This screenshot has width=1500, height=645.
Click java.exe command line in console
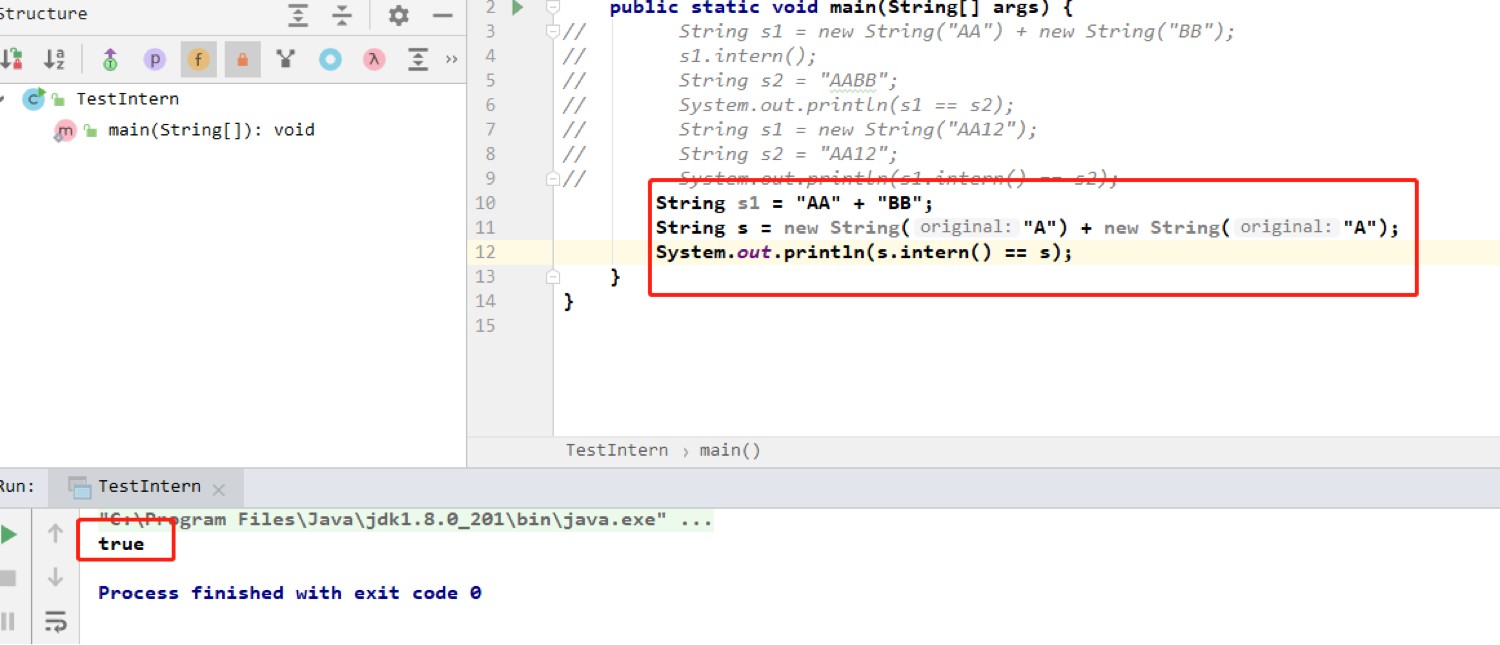coord(405,520)
